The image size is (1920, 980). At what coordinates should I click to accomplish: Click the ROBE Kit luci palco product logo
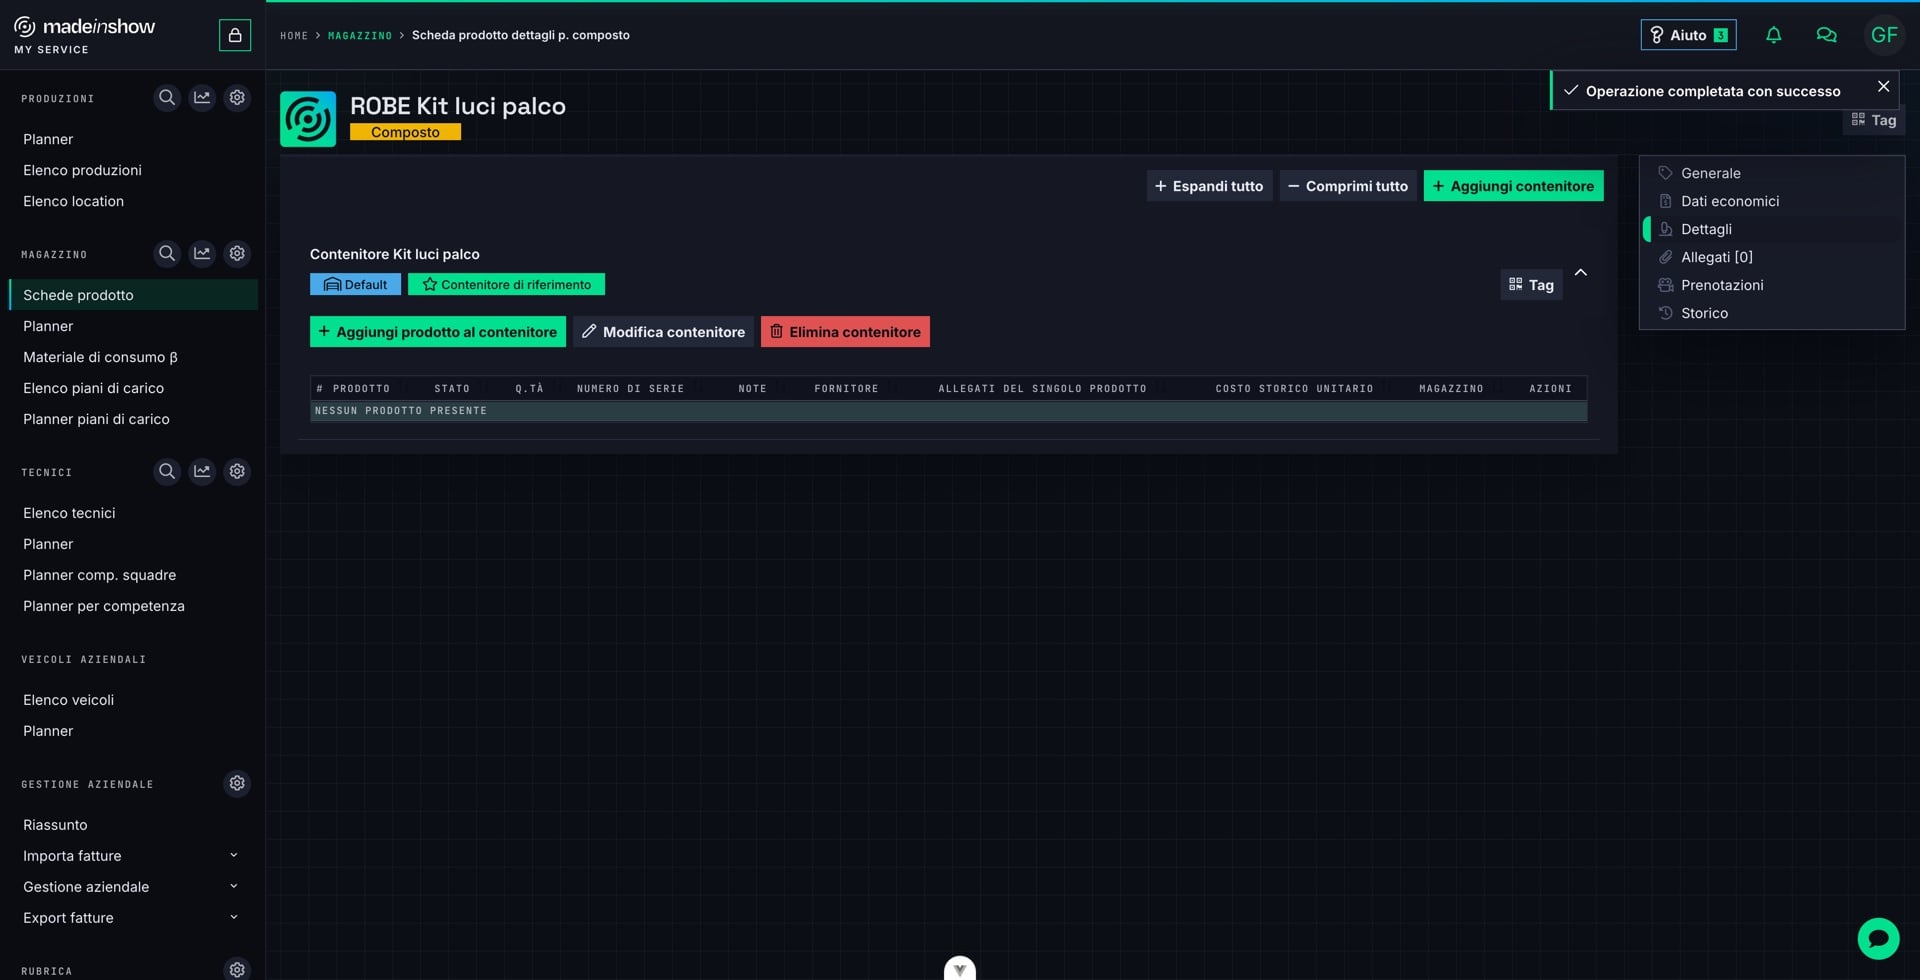(308, 119)
